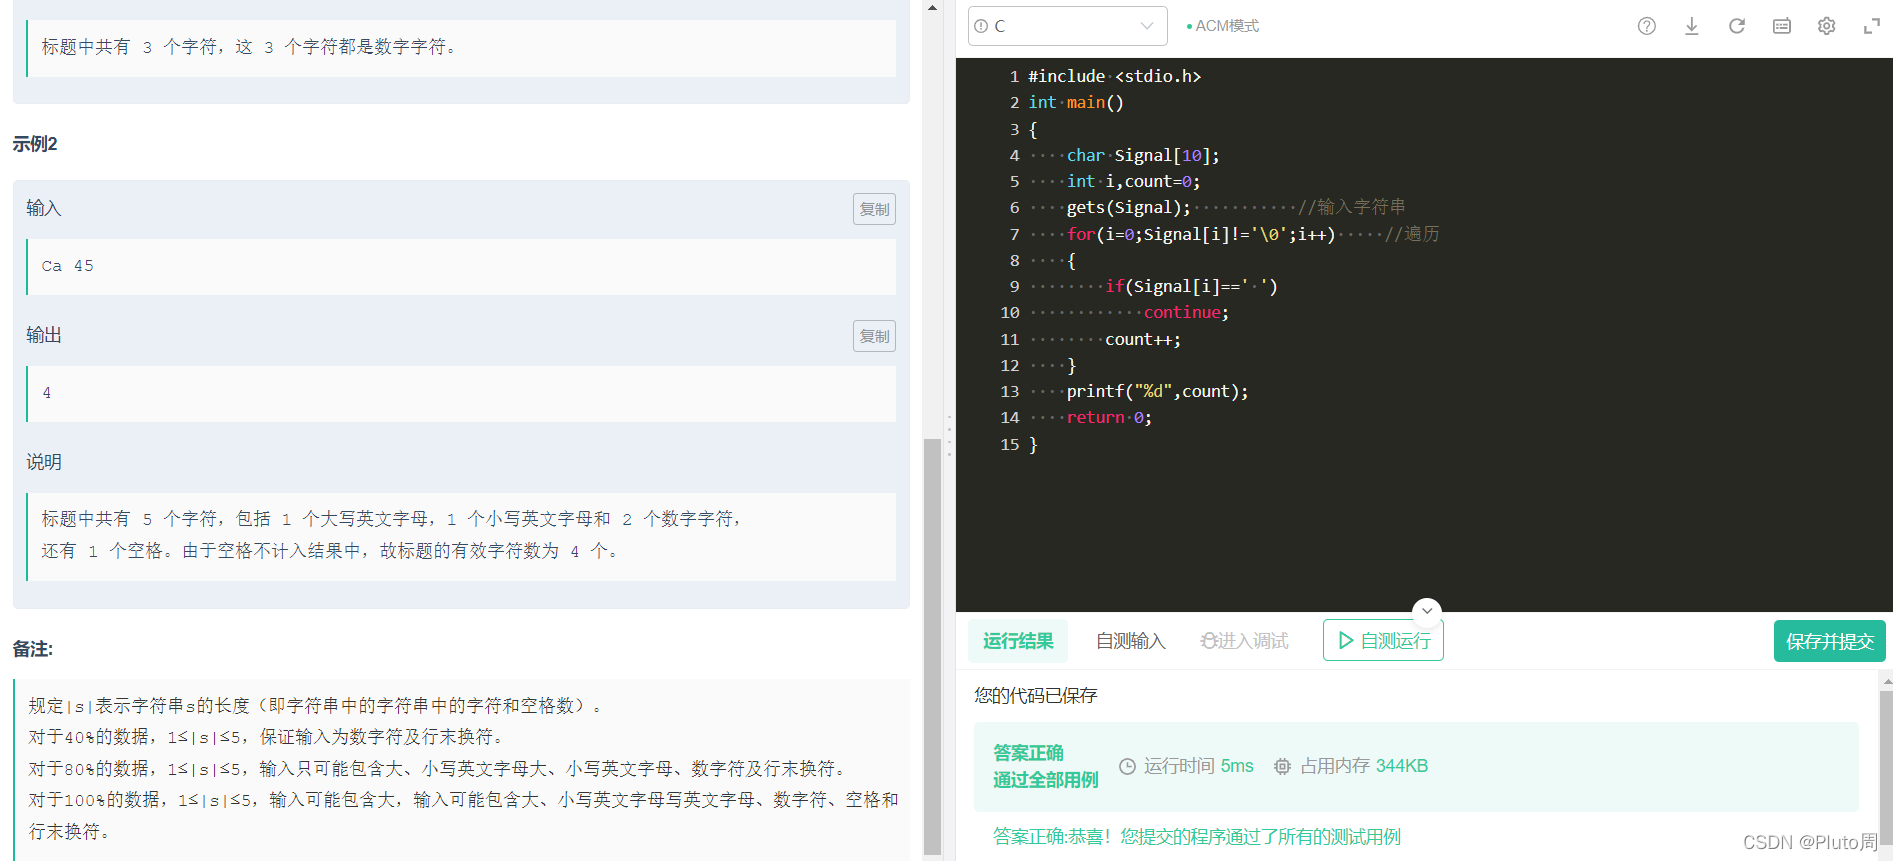Click code line 2 int main()

coord(1076,102)
